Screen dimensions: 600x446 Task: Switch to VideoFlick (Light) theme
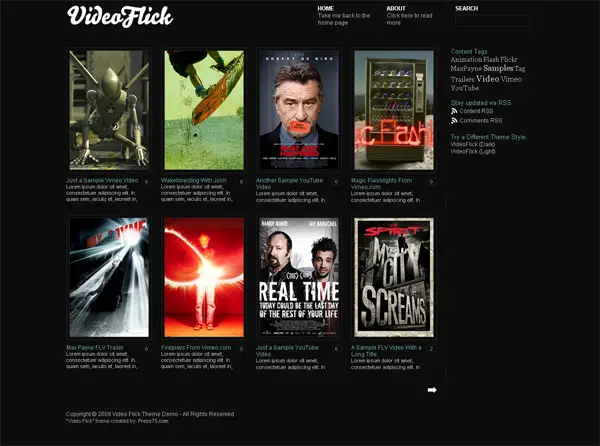click(x=473, y=151)
